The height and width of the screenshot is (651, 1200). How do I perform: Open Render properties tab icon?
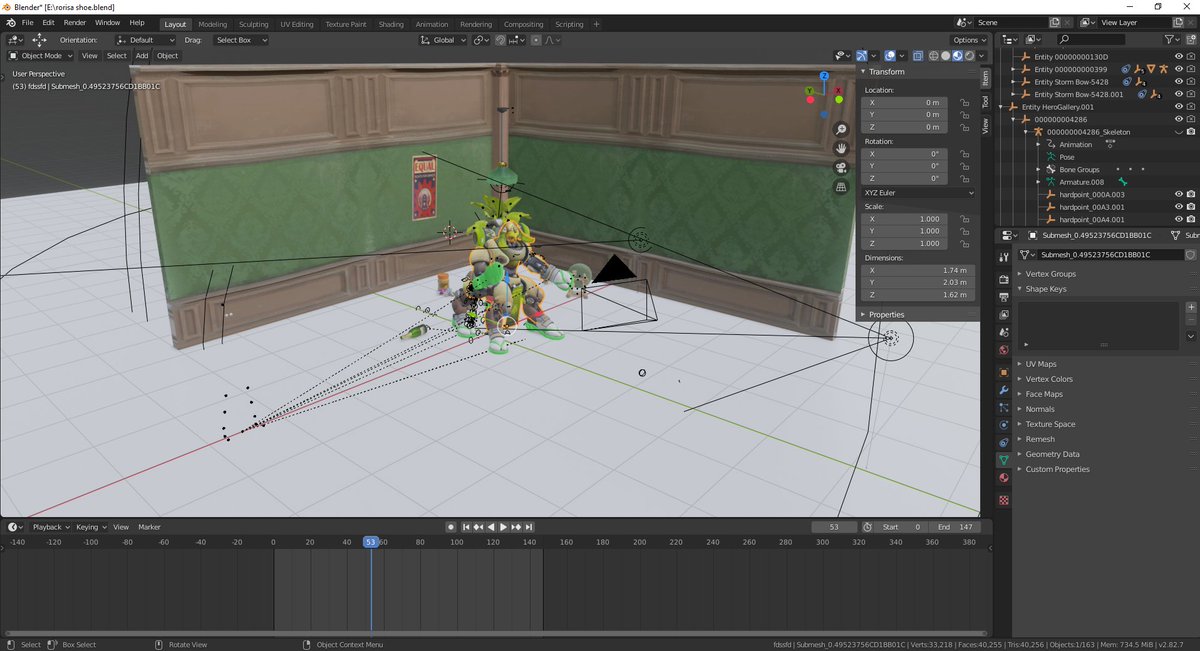point(1004,280)
